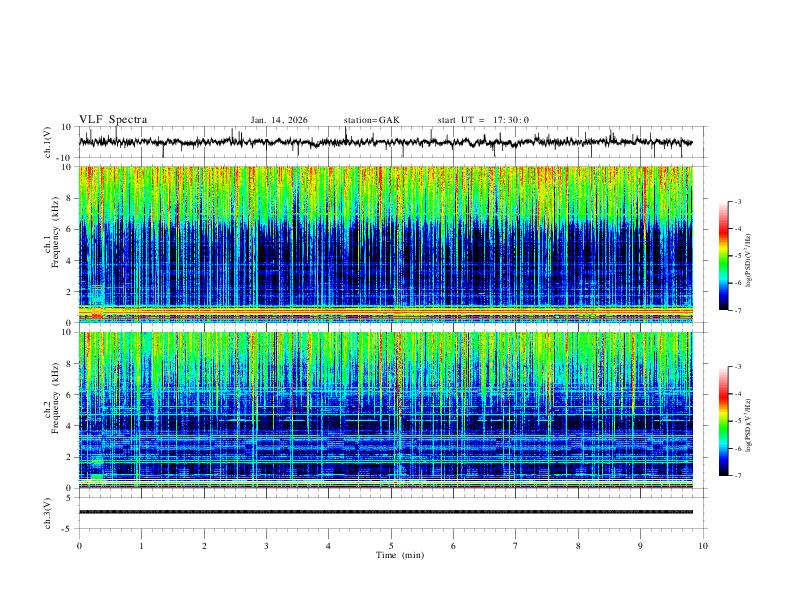Click the 'Time (min)' axis title
This screenshot has width=792, height=612.
(x=400, y=555)
